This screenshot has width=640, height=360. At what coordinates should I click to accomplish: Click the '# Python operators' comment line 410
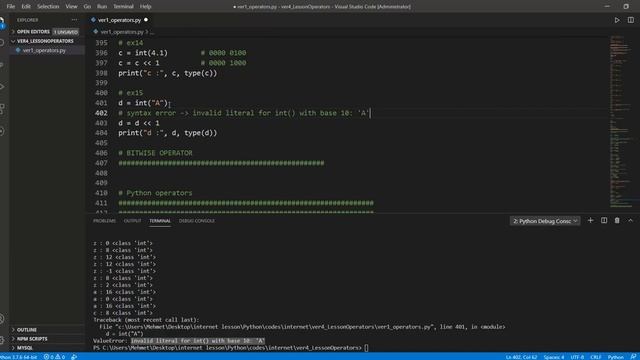(x=155, y=193)
